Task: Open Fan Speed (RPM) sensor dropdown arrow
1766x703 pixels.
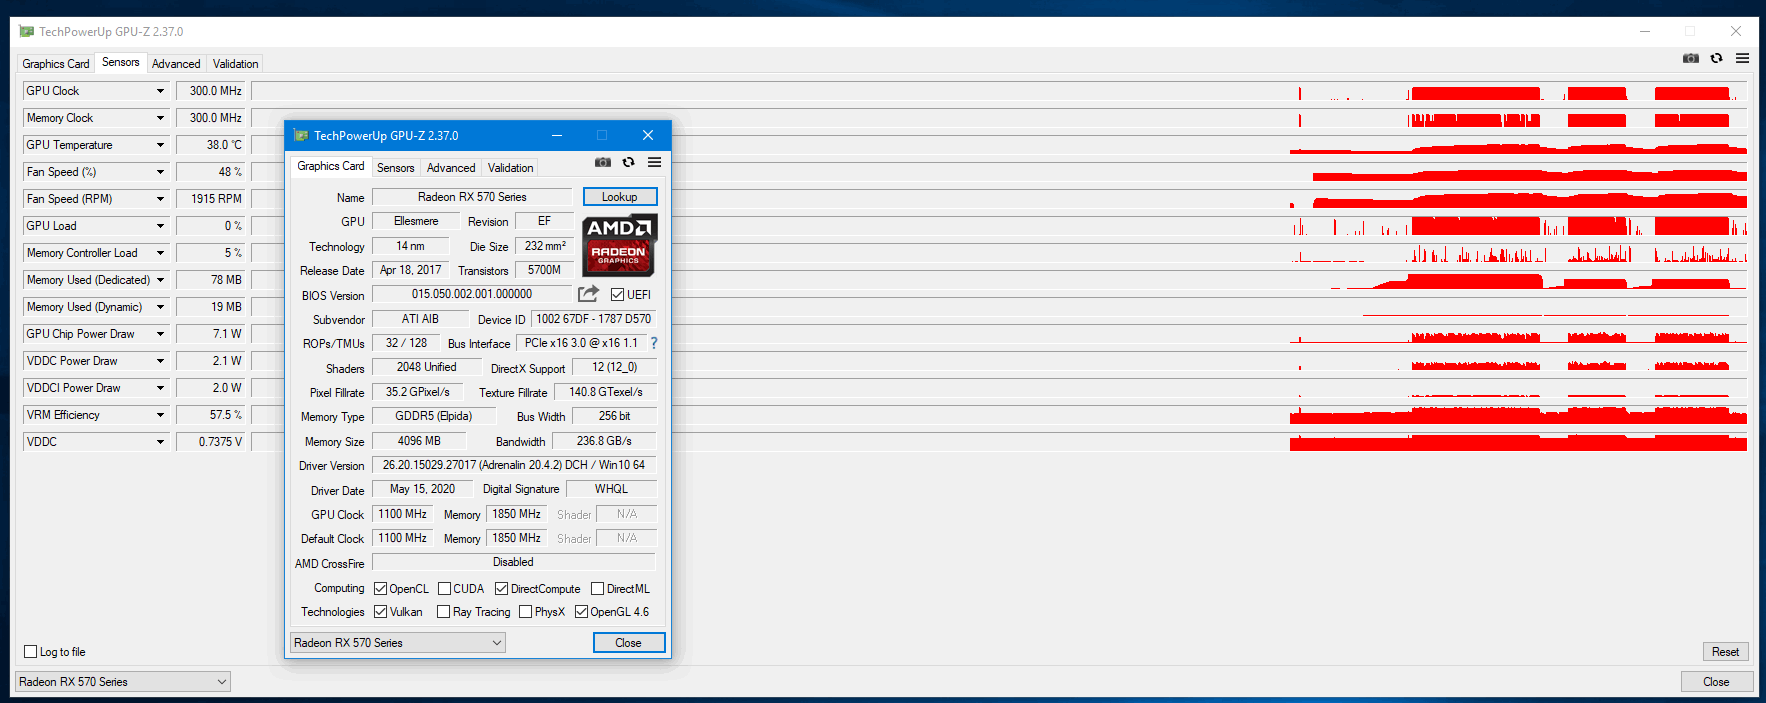Action: pyautogui.click(x=160, y=199)
